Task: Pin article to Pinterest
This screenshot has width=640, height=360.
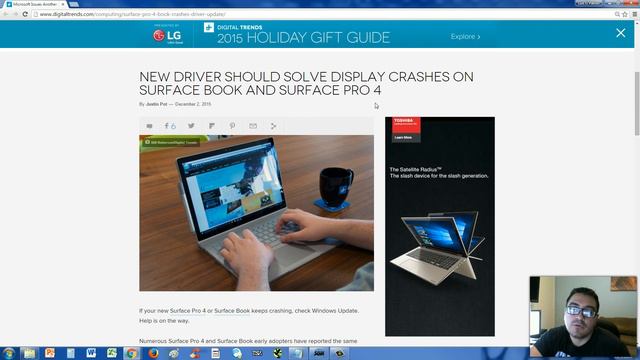Action: coord(232,126)
